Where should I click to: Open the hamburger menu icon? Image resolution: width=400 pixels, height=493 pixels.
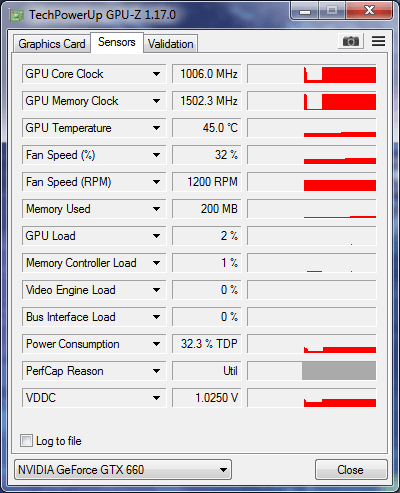pos(378,41)
